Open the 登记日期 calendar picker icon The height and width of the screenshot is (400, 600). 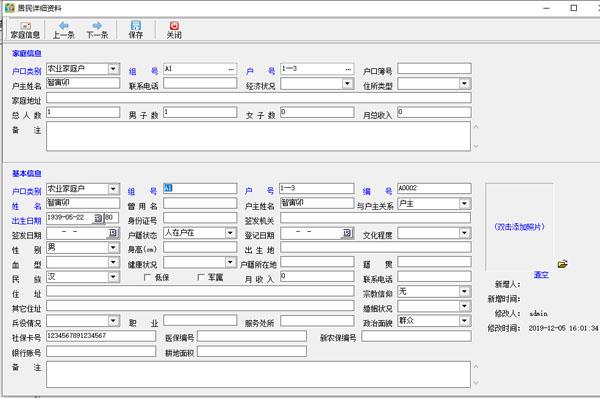click(347, 233)
